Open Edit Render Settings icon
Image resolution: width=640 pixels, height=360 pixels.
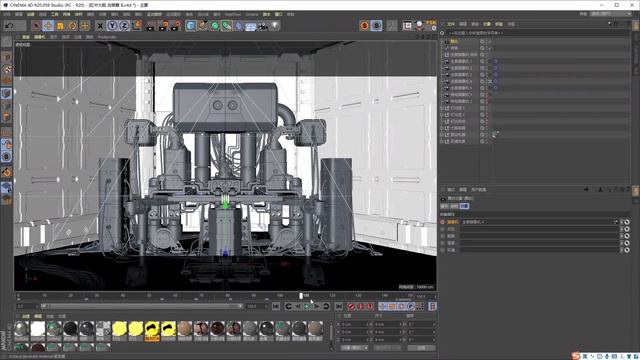pyautogui.click(x=176, y=26)
